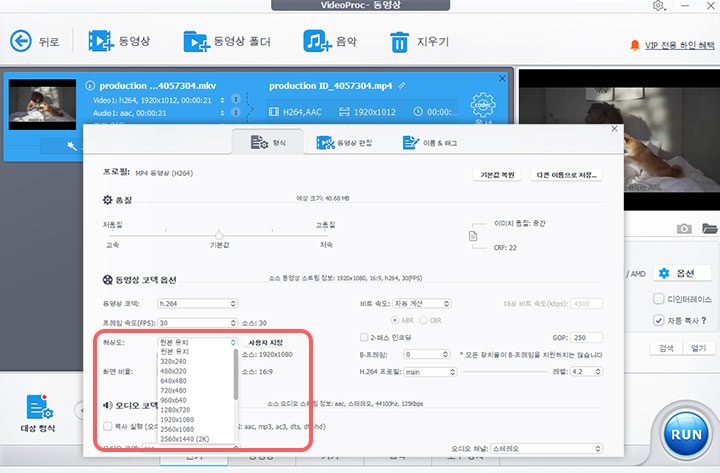720x473 pixels.
Task: Open VideoProc settings gear in title bar
Action: coord(658,6)
